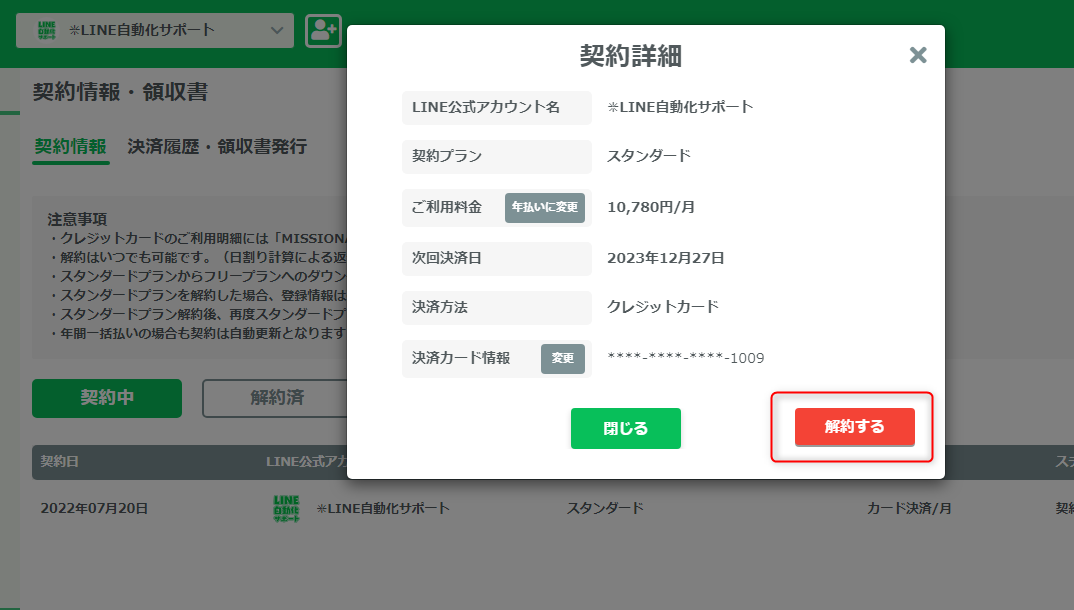Click the 契約中 filter button
This screenshot has width=1074, height=610.
(x=107, y=398)
